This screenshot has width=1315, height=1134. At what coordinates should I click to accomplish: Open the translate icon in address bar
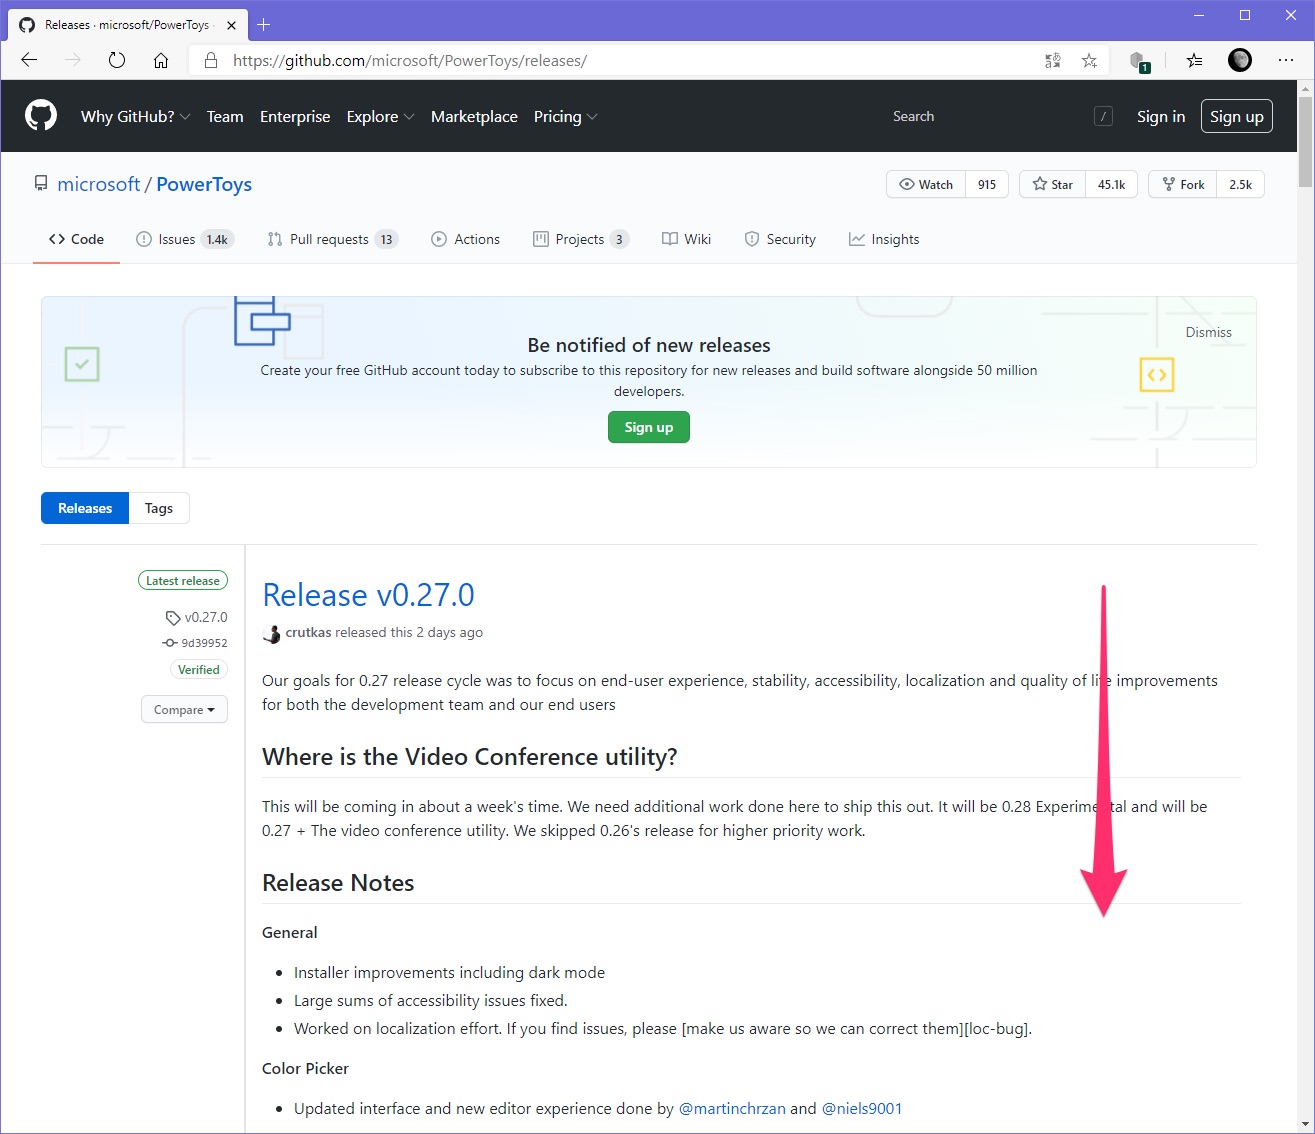point(1053,60)
